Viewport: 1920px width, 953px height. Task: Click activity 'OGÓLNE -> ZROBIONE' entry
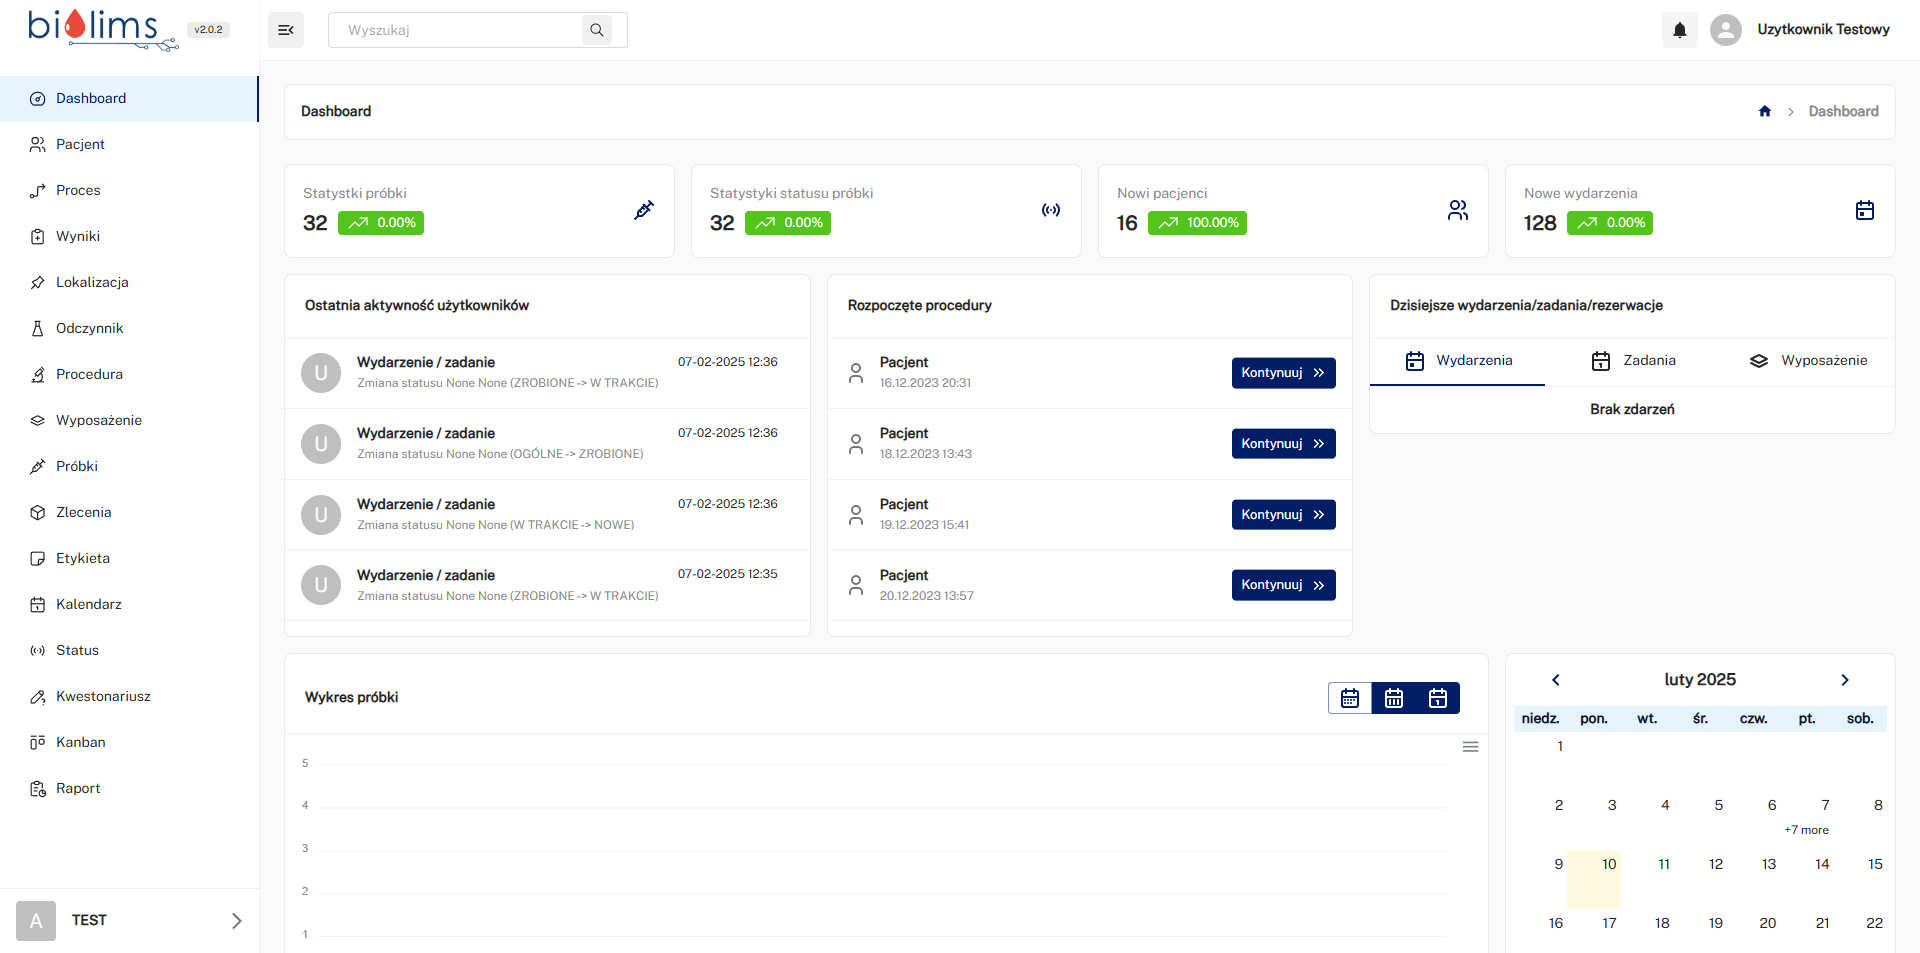pyautogui.click(x=547, y=444)
